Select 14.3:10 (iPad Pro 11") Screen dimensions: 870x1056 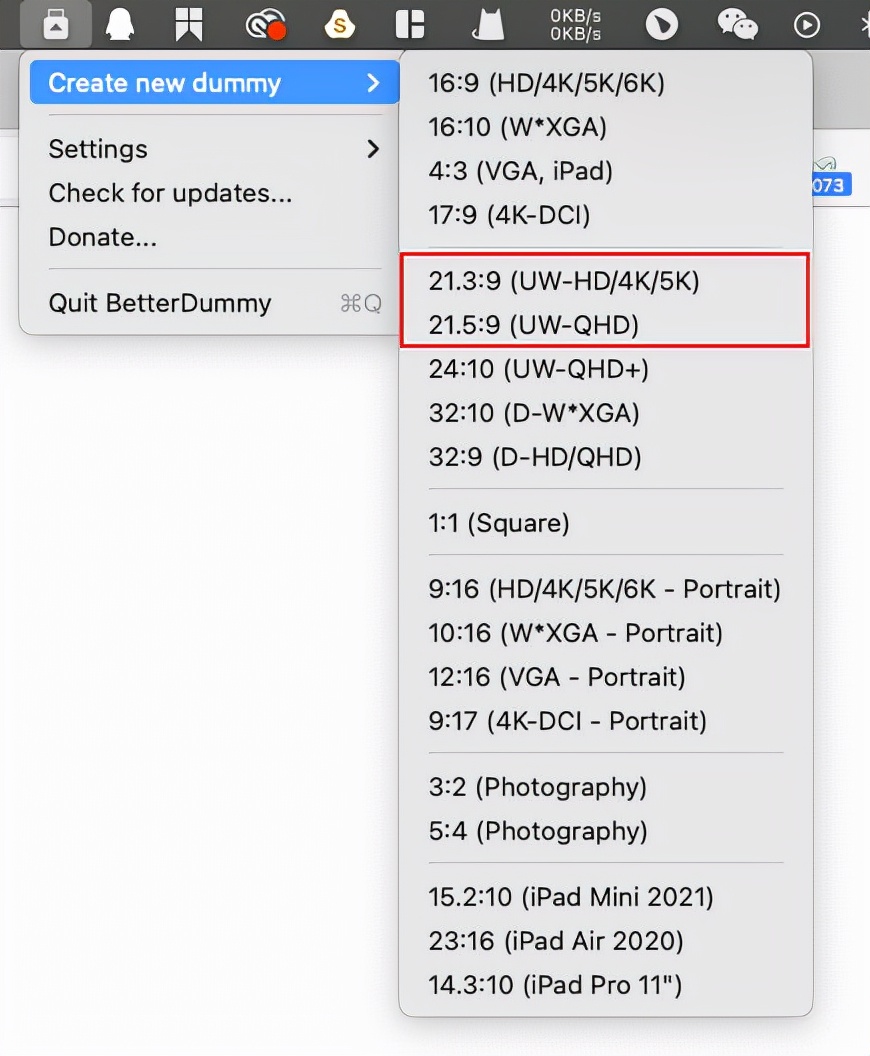(x=605, y=985)
